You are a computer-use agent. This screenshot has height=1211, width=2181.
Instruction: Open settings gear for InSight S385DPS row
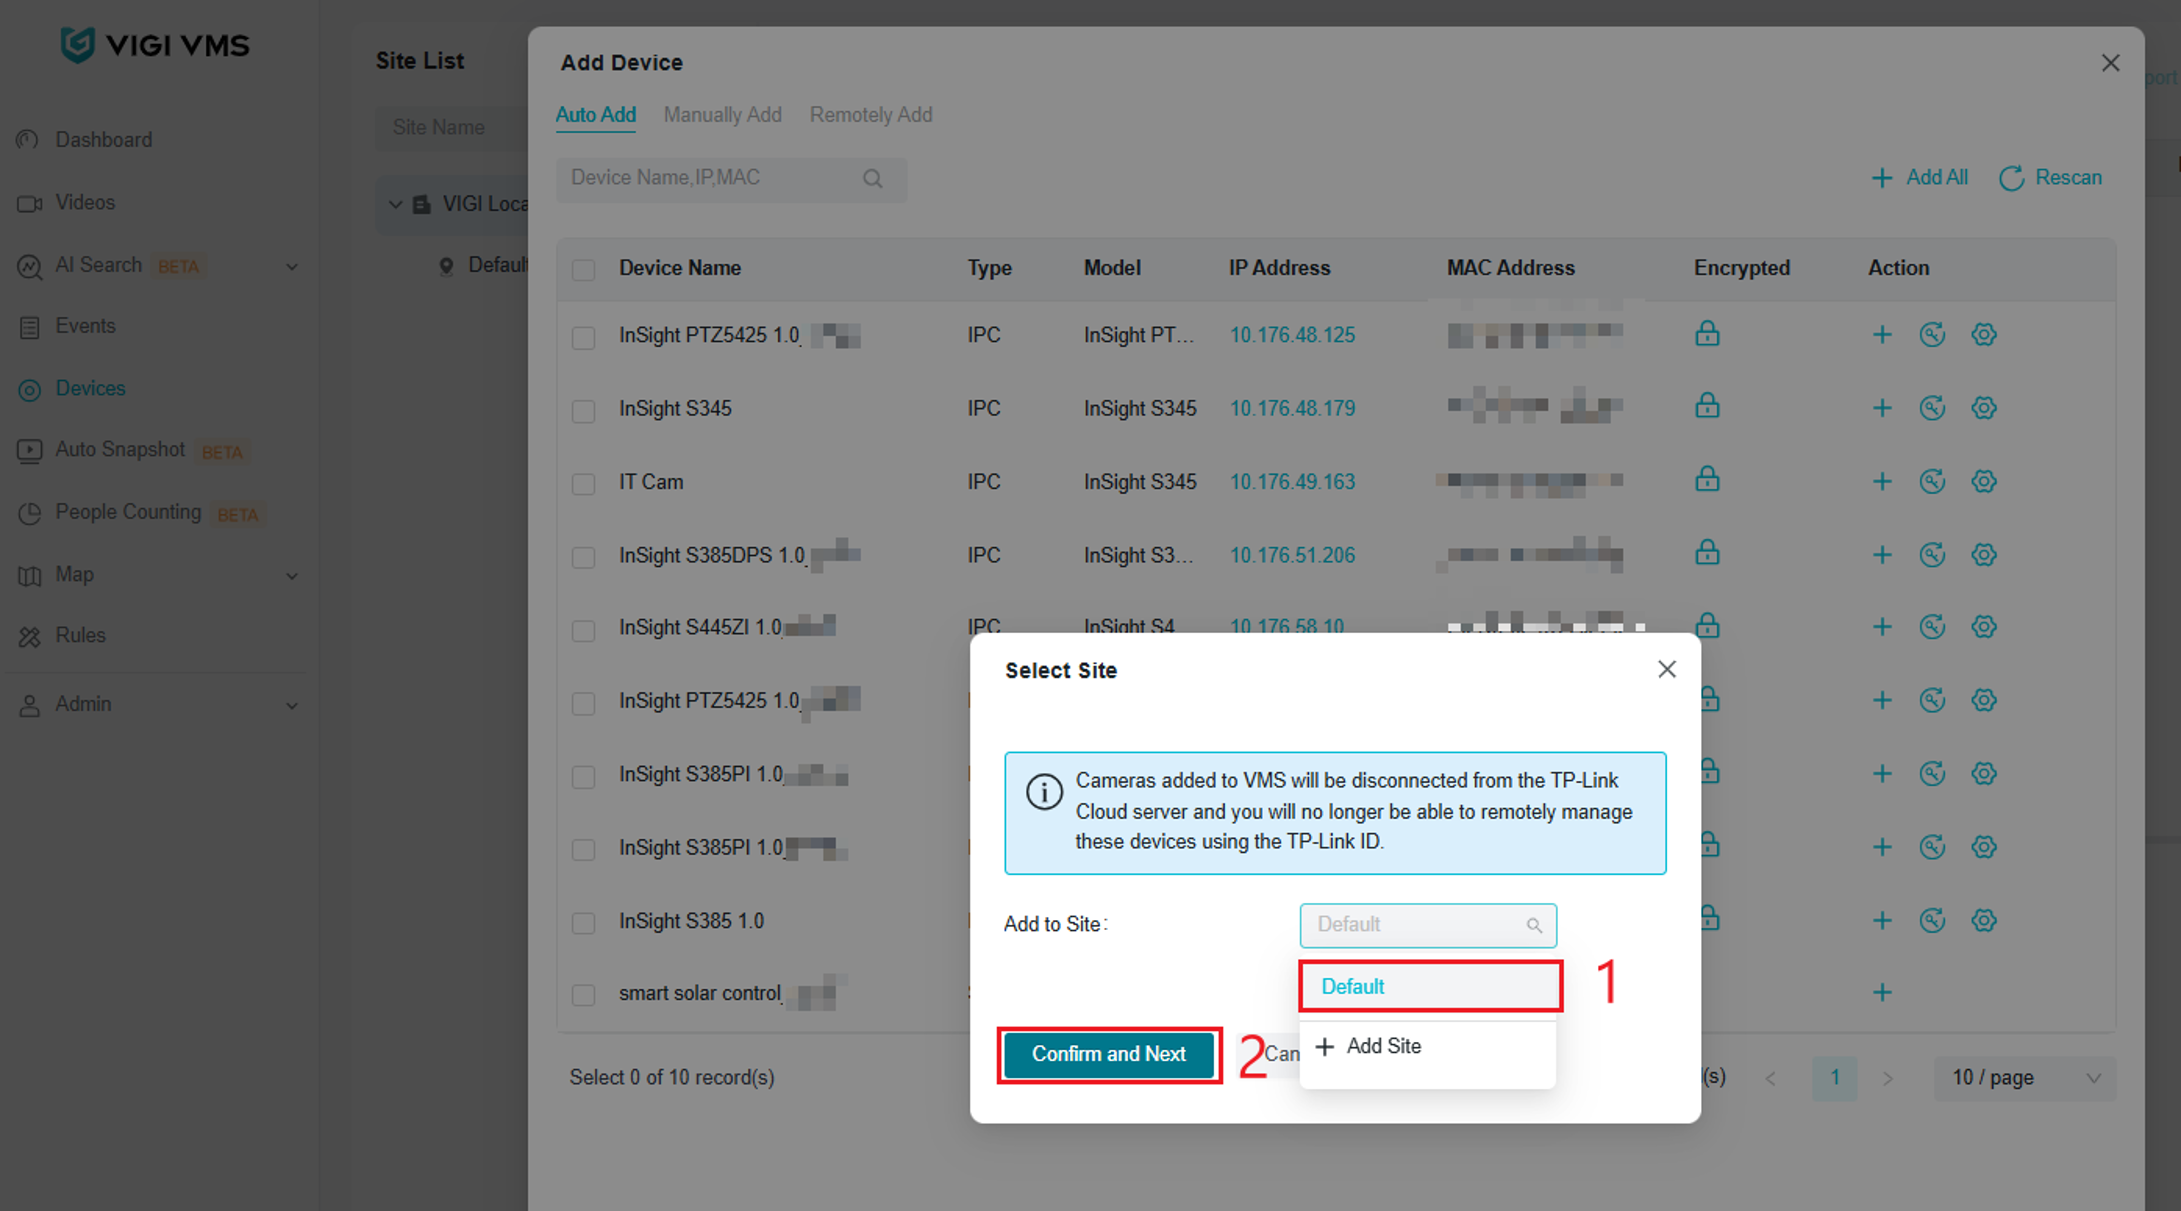1984,554
